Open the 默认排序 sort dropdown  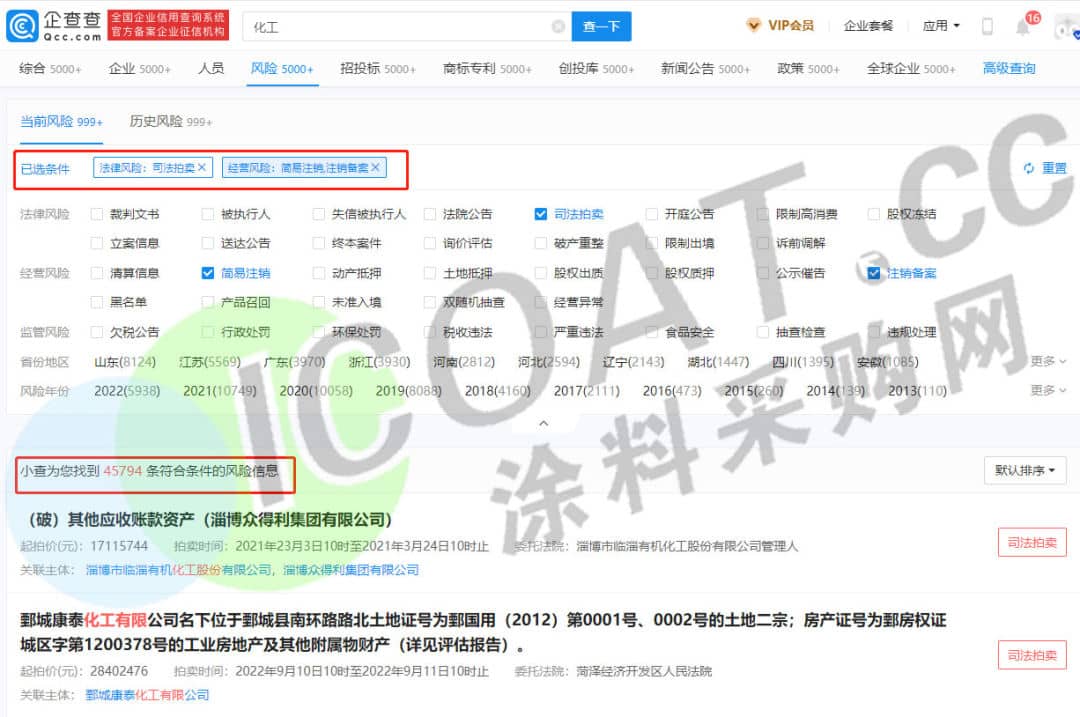(x=1024, y=470)
